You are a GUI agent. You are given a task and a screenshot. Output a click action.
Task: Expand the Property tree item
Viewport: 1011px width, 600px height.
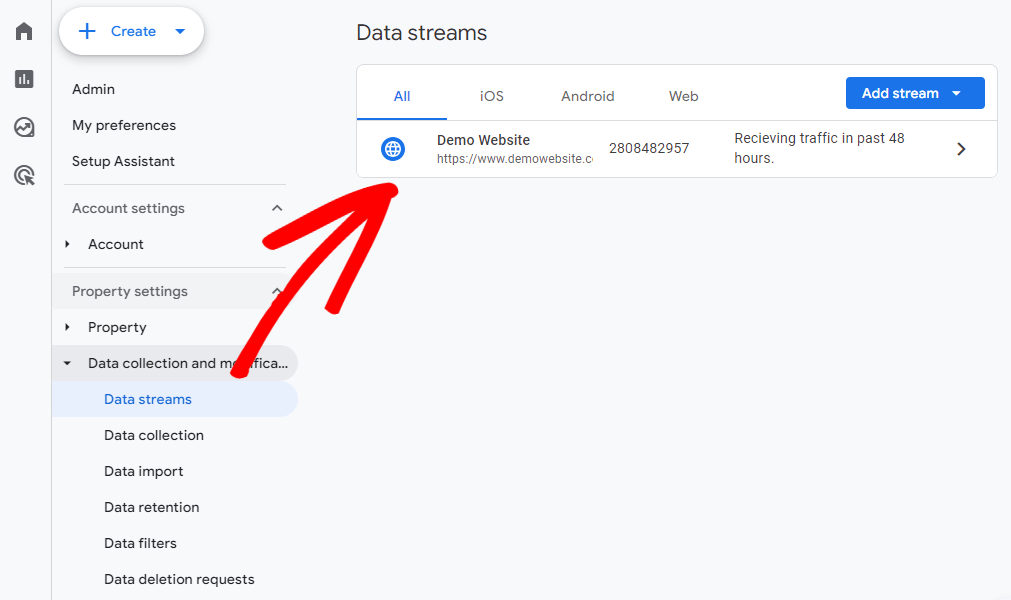click(67, 327)
